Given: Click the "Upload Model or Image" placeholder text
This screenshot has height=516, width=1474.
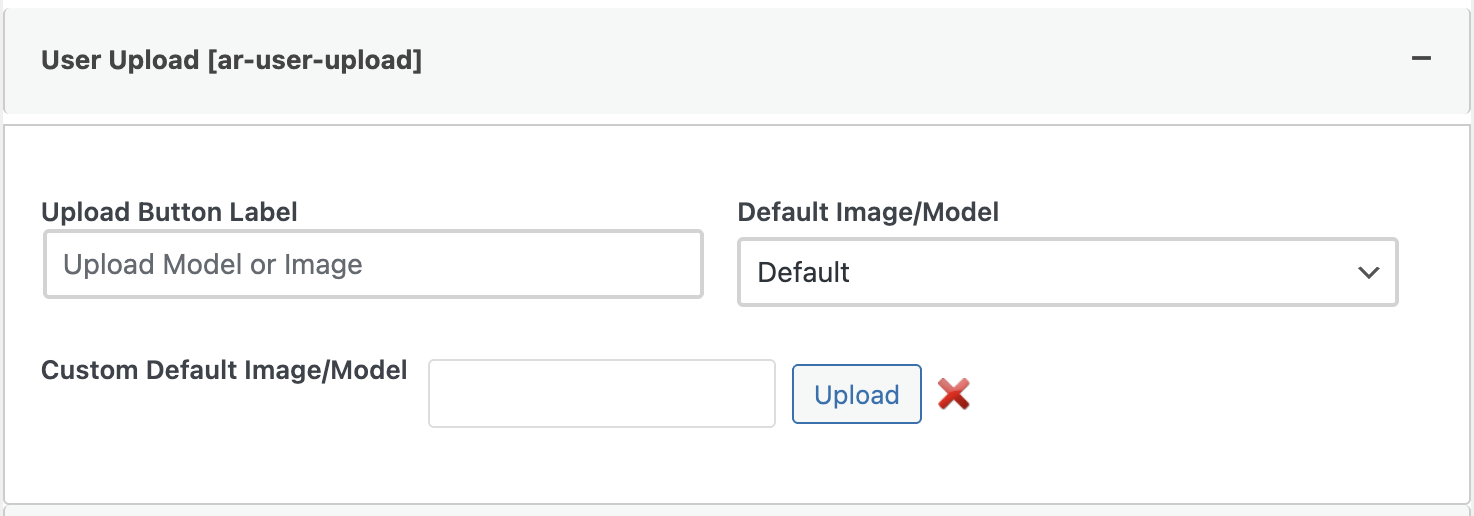Looking at the screenshot, I should click(213, 265).
